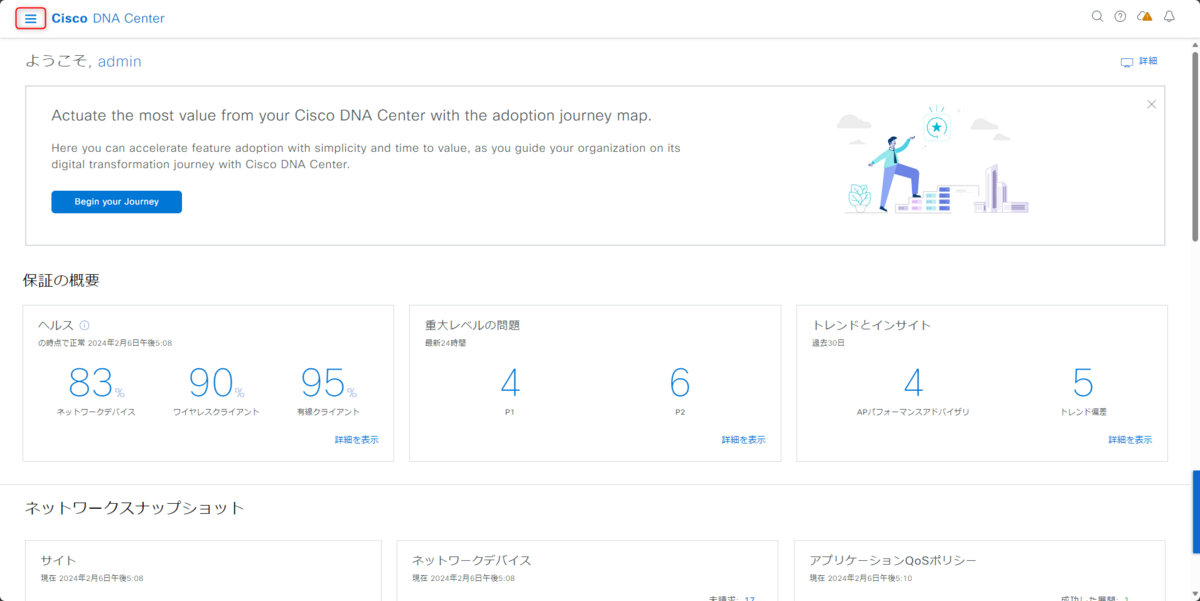Open the help question-mark icon
Viewport: 1200px width, 601px height.
tap(1120, 17)
